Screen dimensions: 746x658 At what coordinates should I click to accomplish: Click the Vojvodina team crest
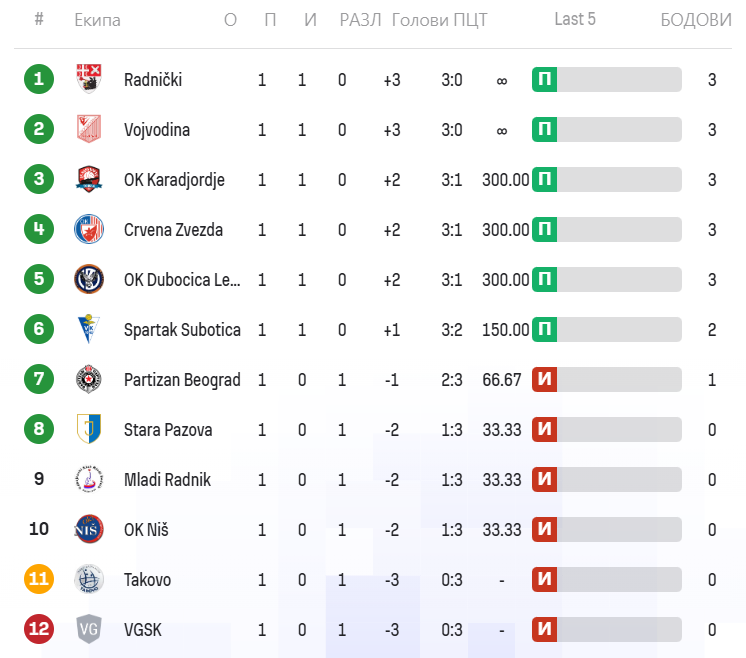89,129
